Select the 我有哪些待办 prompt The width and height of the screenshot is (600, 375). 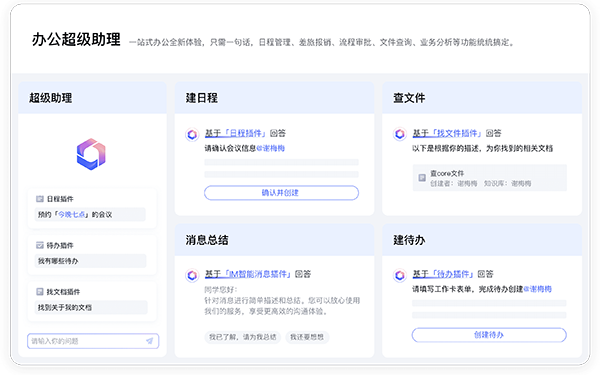click(x=90, y=261)
